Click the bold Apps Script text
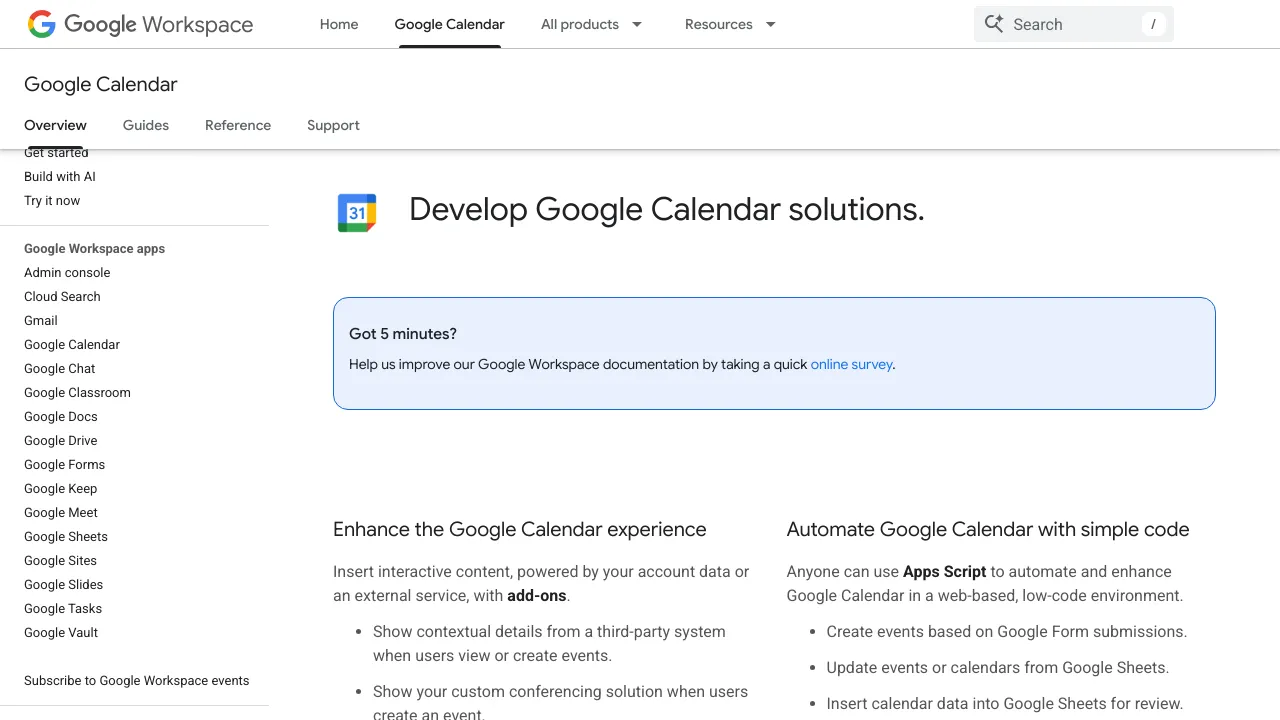This screenshot has width=1280, height=720. [945, 571]
